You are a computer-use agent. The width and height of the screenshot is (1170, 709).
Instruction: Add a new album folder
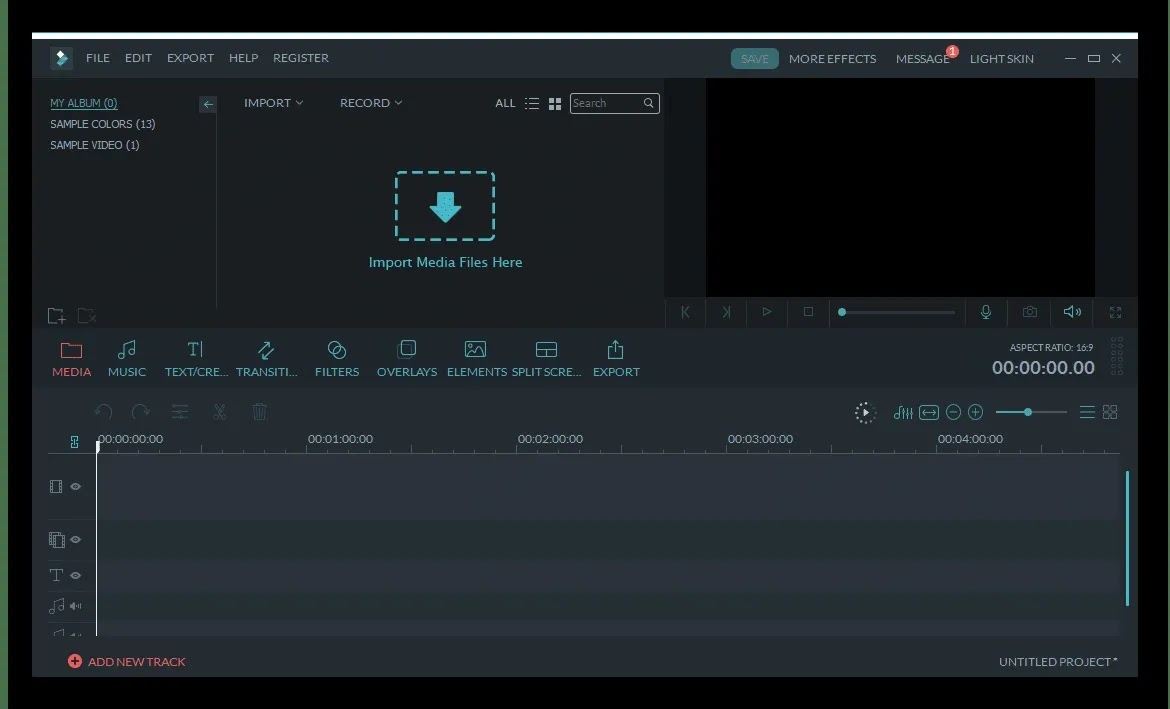click(x=57, y=316)
